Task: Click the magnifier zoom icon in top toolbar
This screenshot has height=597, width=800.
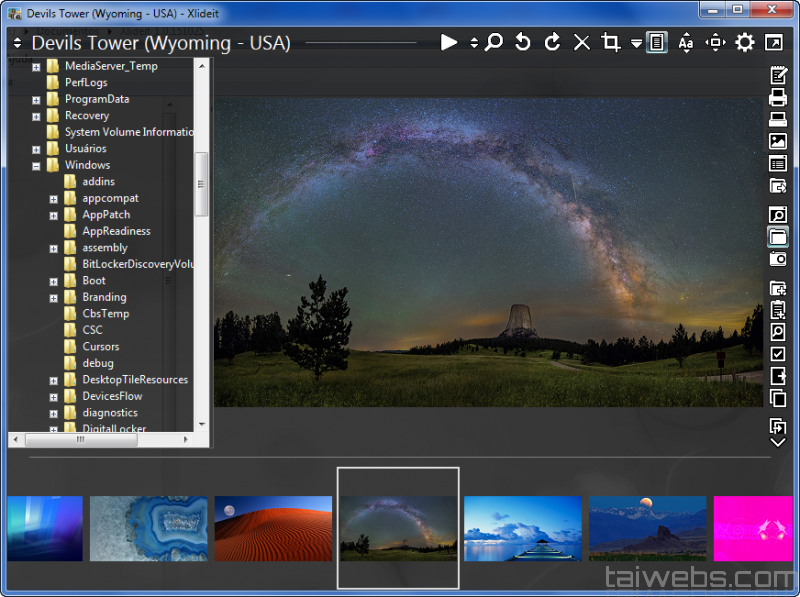Action: tap(494, 42)
